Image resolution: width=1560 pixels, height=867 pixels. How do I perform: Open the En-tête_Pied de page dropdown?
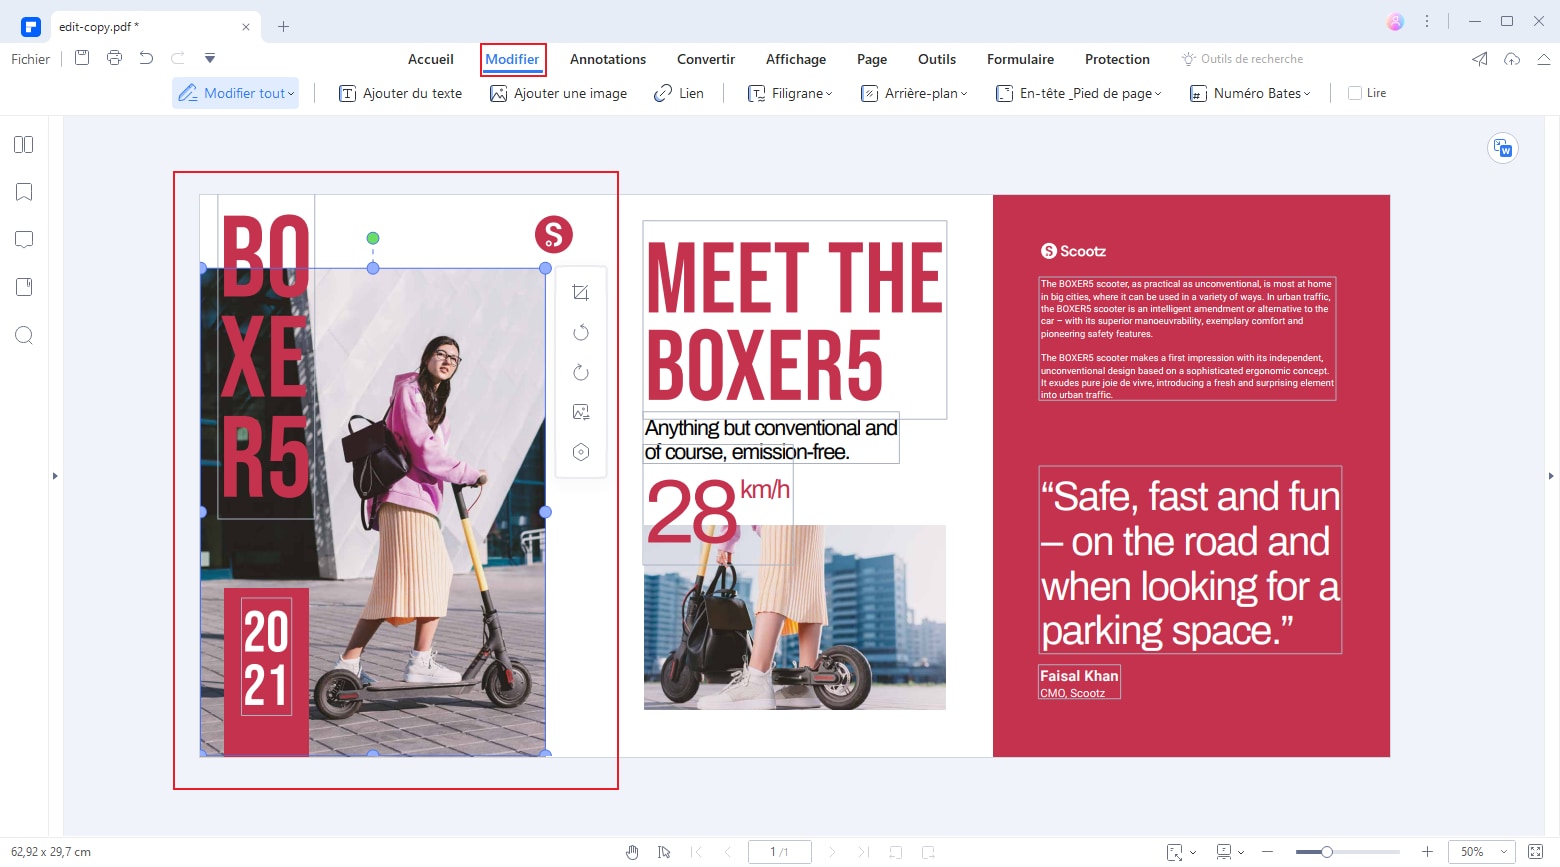click(1079, 93)
